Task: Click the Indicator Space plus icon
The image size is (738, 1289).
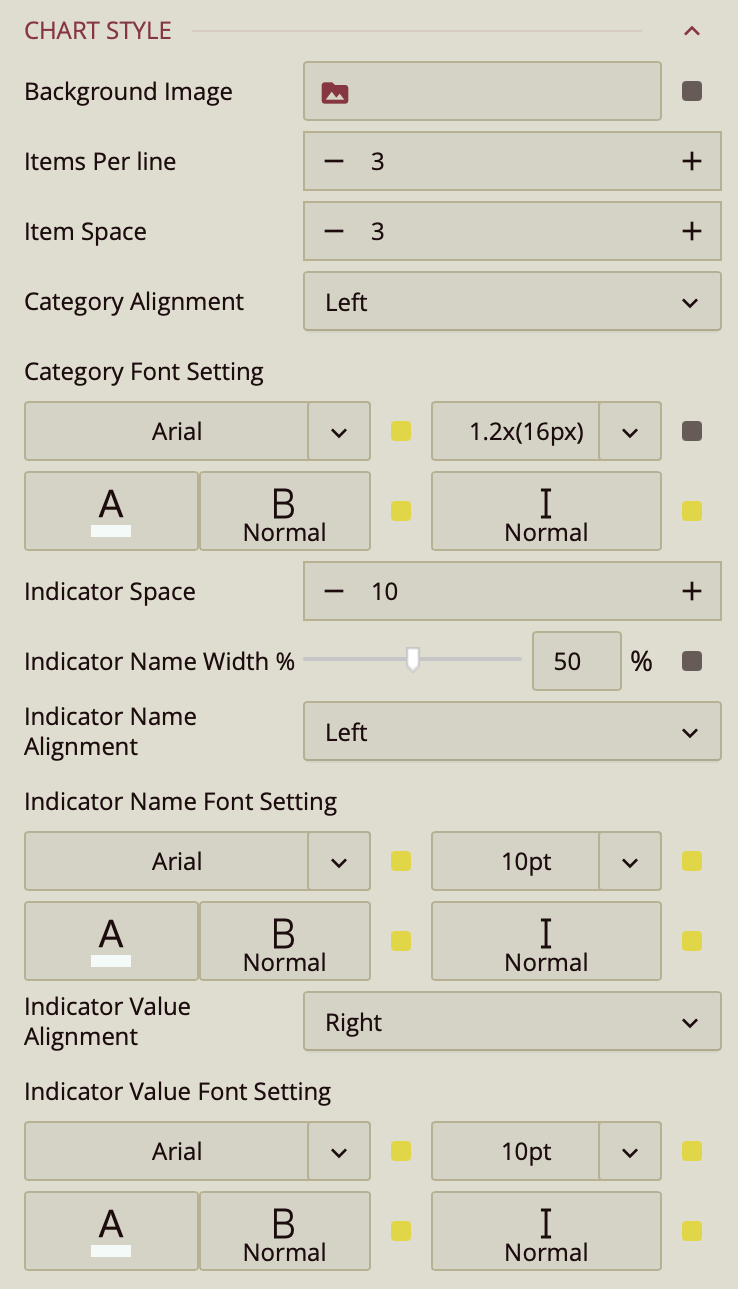Action: tap(691, 591)
